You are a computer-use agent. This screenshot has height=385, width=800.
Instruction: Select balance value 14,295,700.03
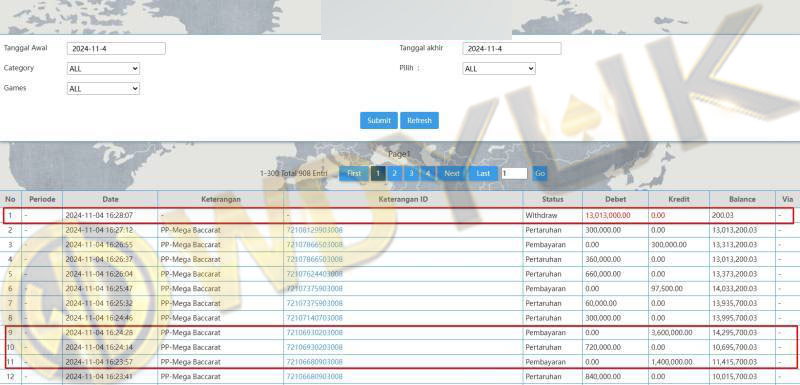pos(735,332)
